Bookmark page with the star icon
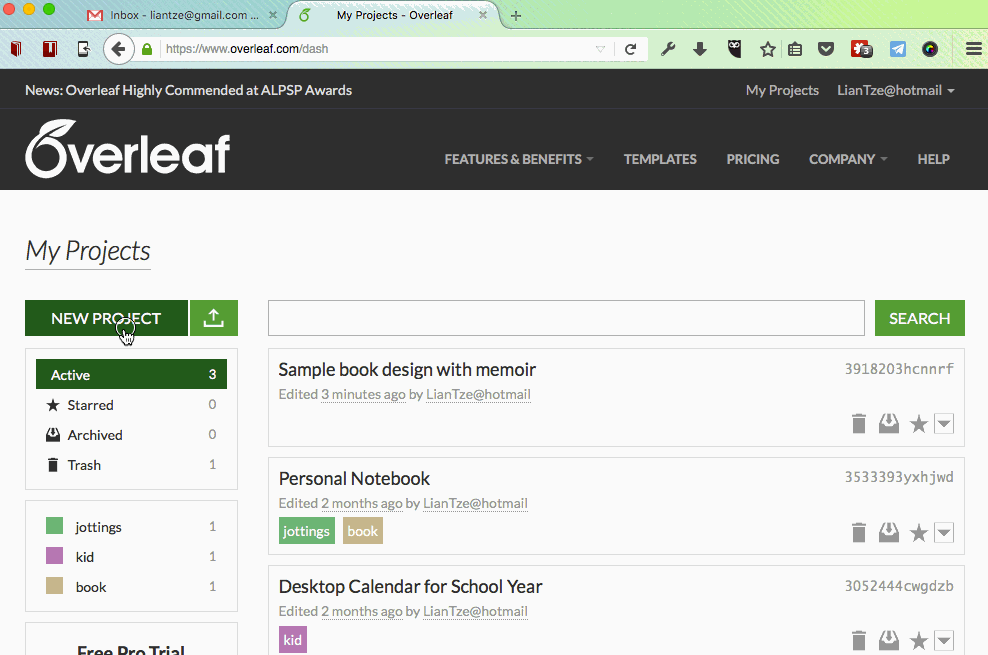Screen dimensions: 988x655 pos(767,48)
